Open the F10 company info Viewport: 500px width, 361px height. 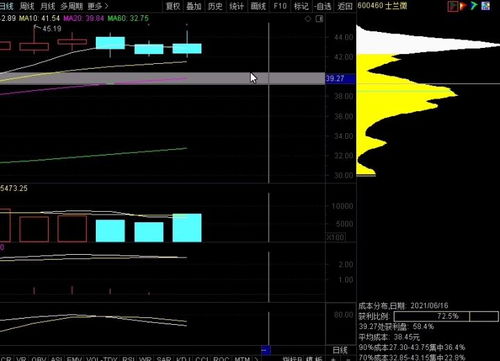[280, 6]
